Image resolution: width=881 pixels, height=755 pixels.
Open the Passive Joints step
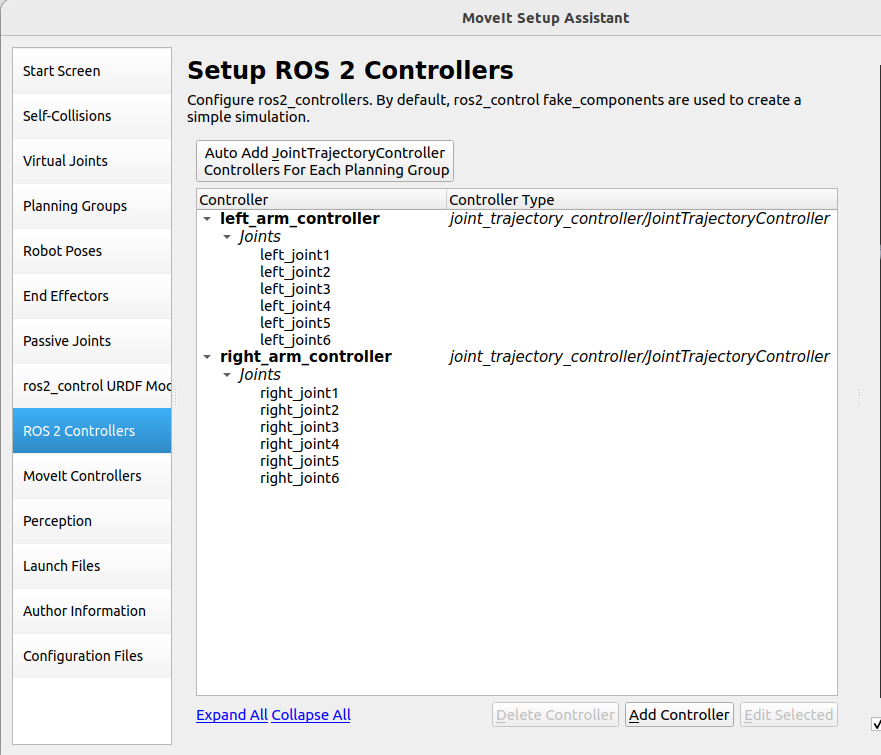(92, 340)
